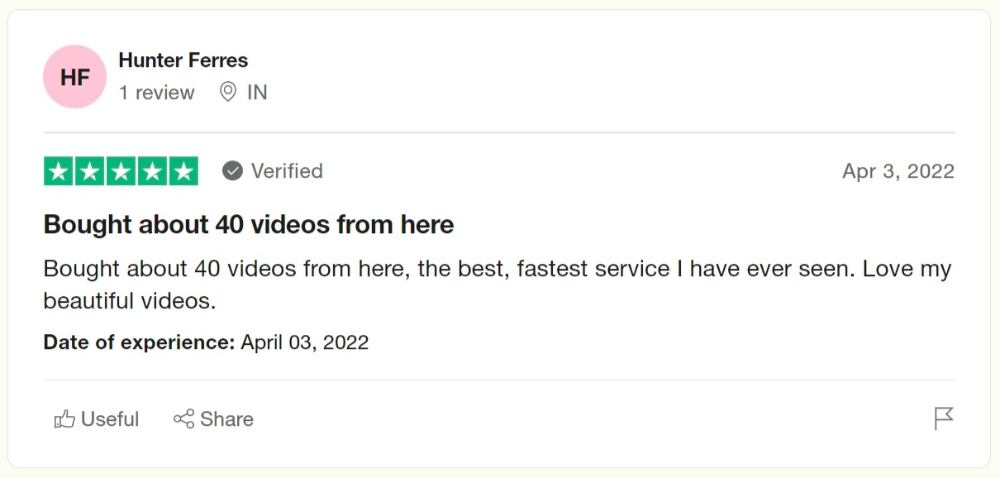Open the review title 'Bought about 40 videos'
Image resolution: width=1000 pixels, height=478 pixels.
(249, 224)
